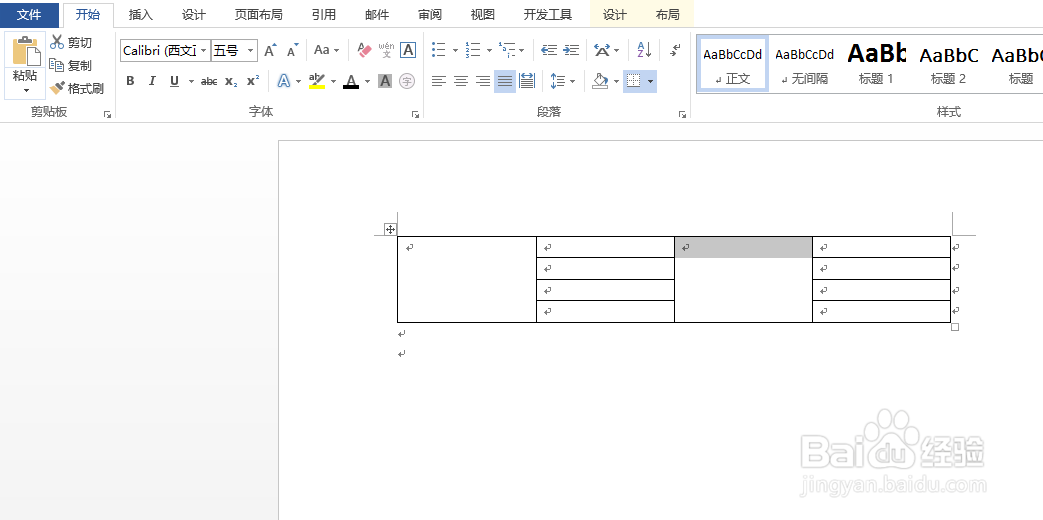Viewport: 1043px width, 520px height.
Task: Apply the 无间隔 style
Action: (804, 64)
